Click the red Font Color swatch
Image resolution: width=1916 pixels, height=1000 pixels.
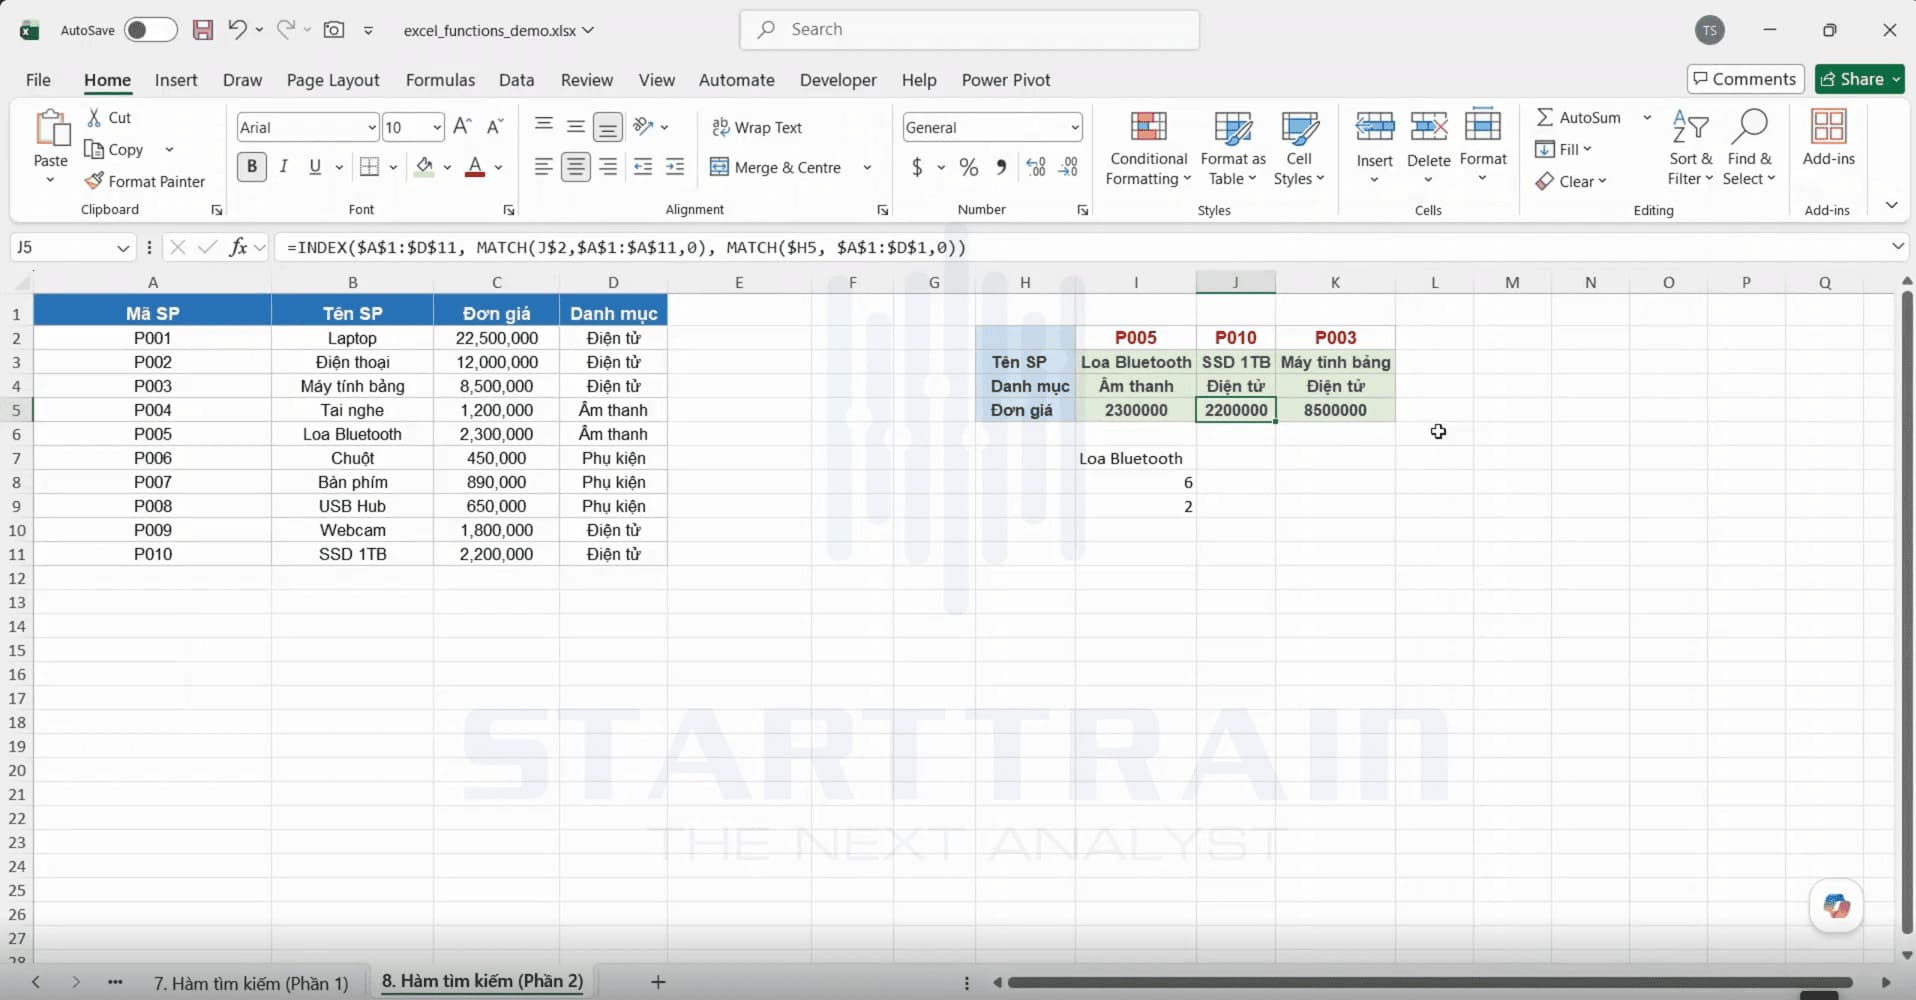pos(475,167)
